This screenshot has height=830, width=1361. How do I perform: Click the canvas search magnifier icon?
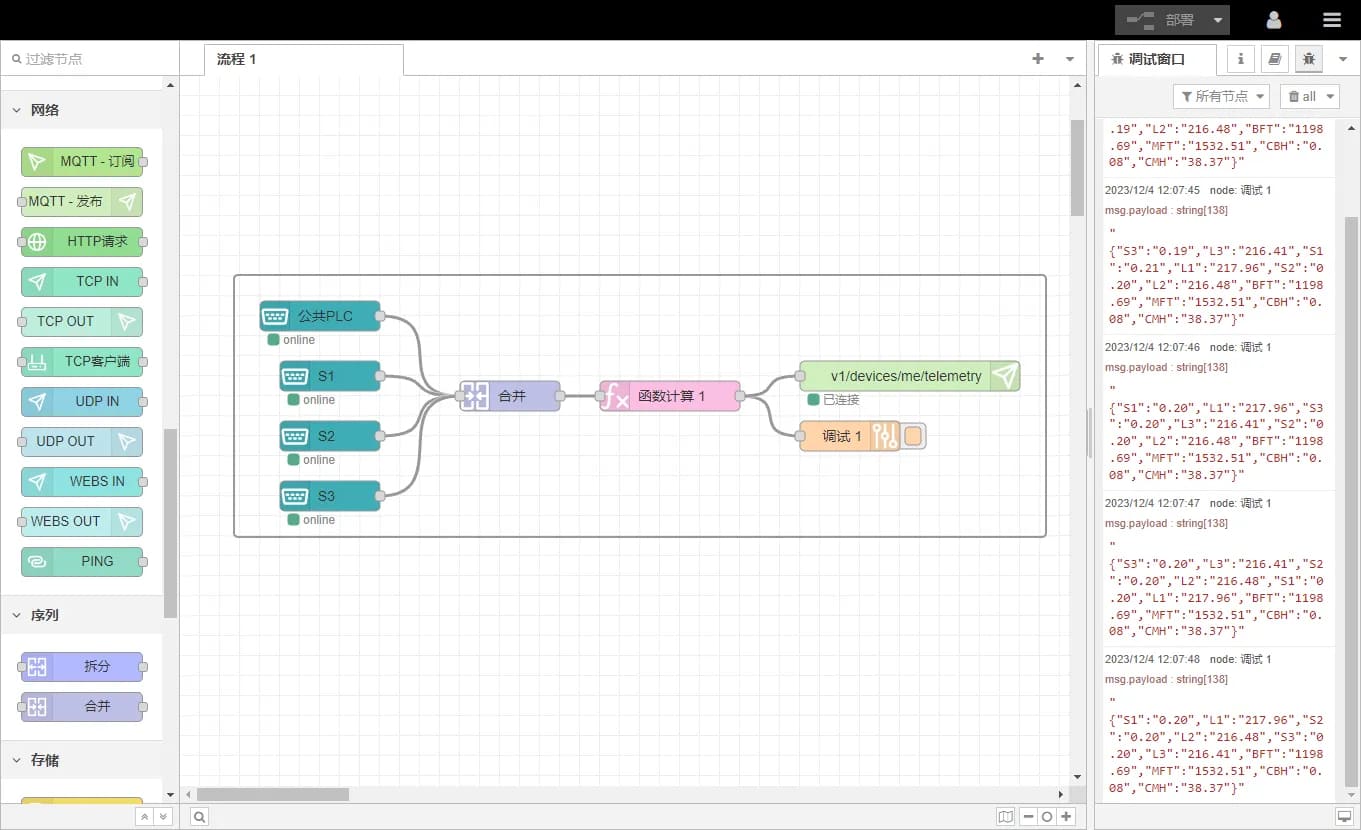(200, 817)
